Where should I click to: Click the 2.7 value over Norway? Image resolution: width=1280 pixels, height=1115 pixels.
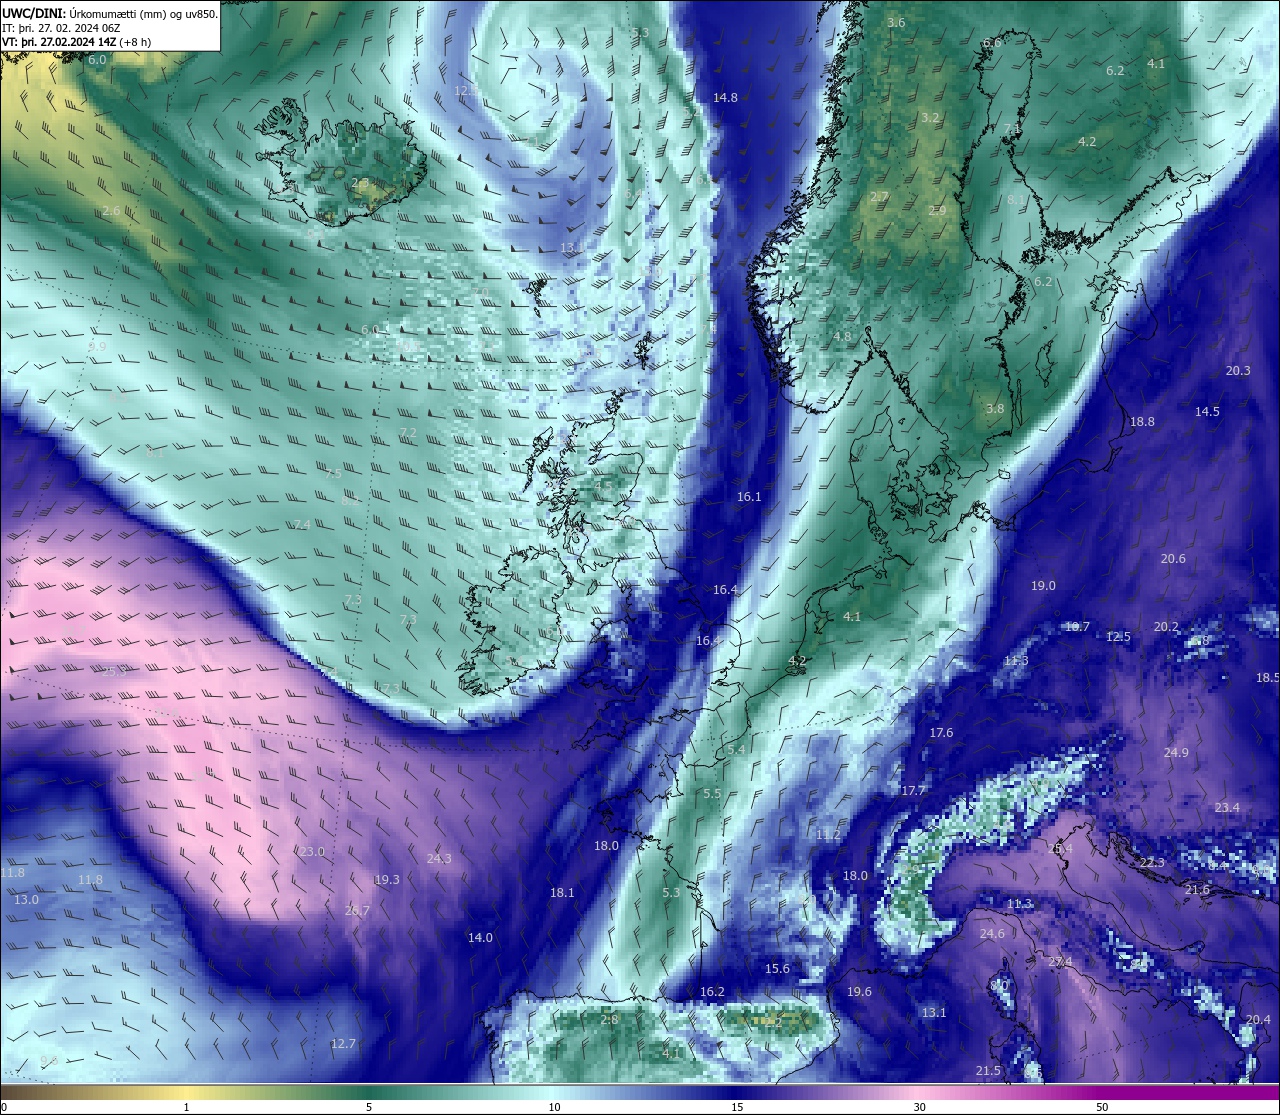[x=879, y=197]
